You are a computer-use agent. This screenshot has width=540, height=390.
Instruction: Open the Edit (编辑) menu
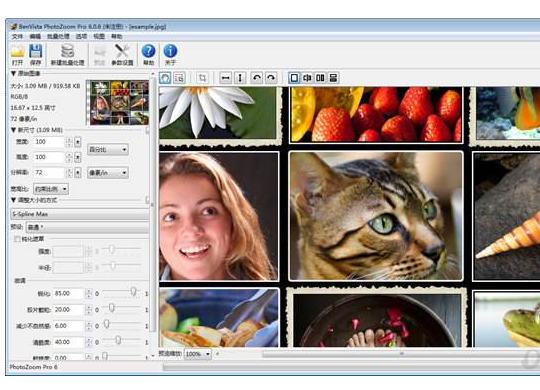(35, 36)
